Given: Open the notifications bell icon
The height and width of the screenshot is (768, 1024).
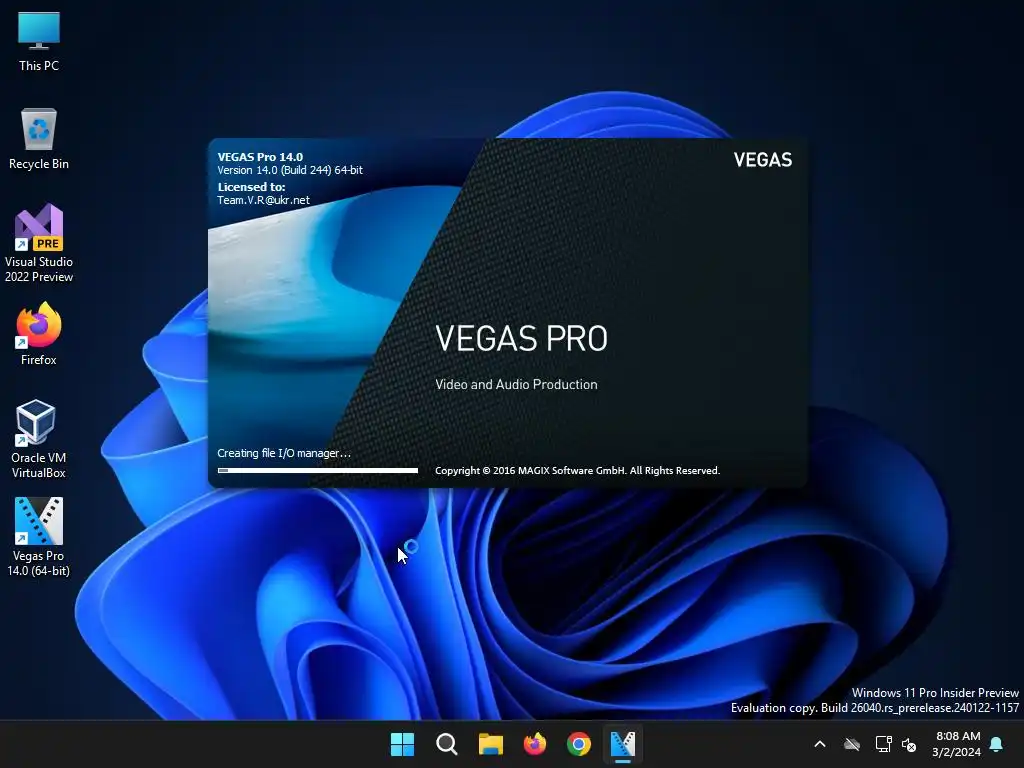Looking at the screenshot, I should (997, 744).
